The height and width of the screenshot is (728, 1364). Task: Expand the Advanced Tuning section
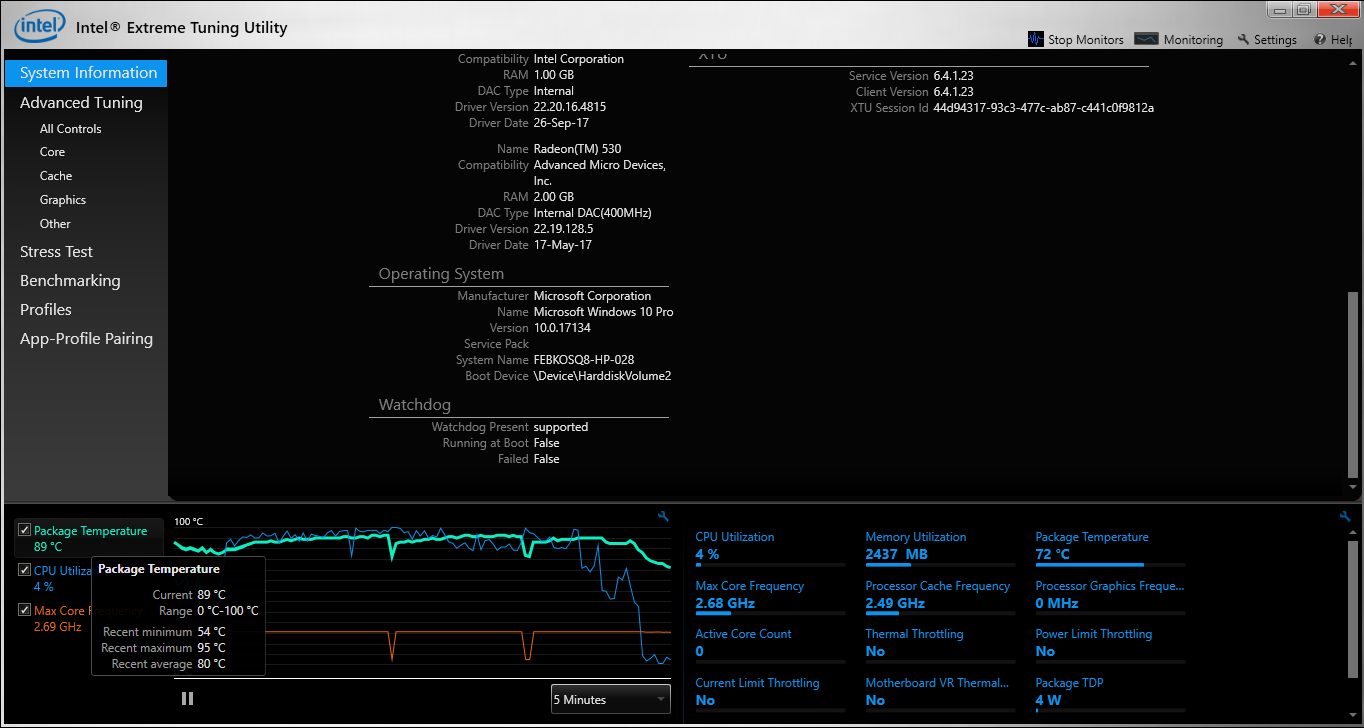[81, 103]
